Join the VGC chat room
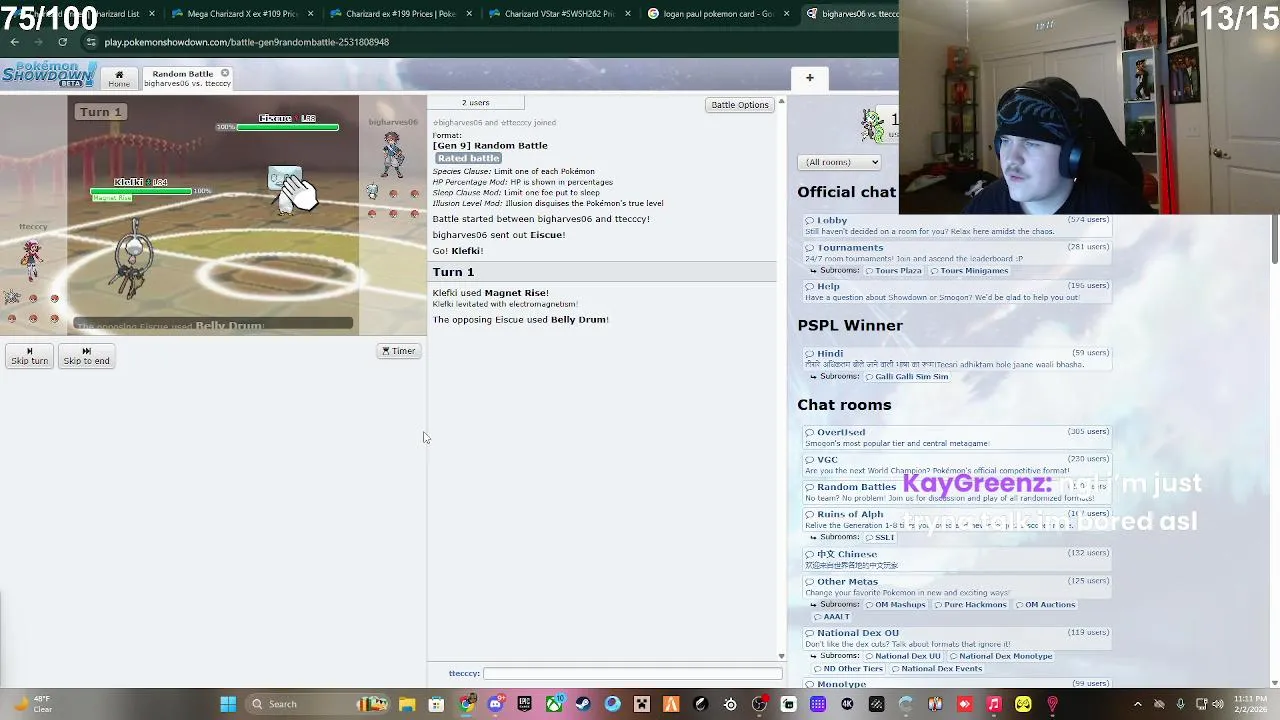This screenshot has width=1280, height=720. click(x=958, y=464)
